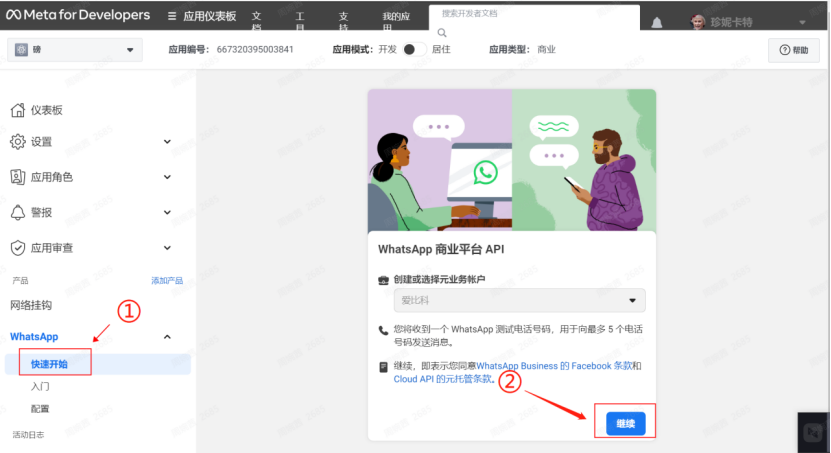The image size is (831, 453).
Task: Click the briefcase icon by 创建或选择元业务帐户
Action: tap(383, 280)
